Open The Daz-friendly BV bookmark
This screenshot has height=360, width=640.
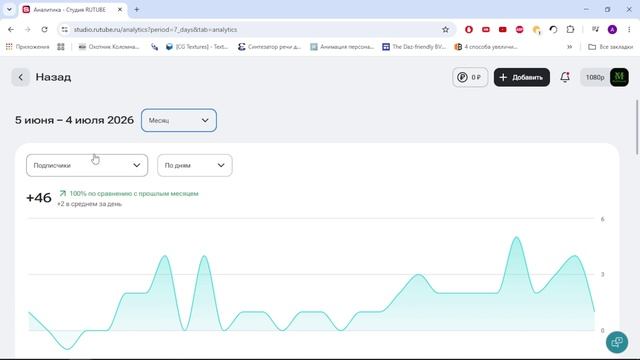tap(414, 47)
